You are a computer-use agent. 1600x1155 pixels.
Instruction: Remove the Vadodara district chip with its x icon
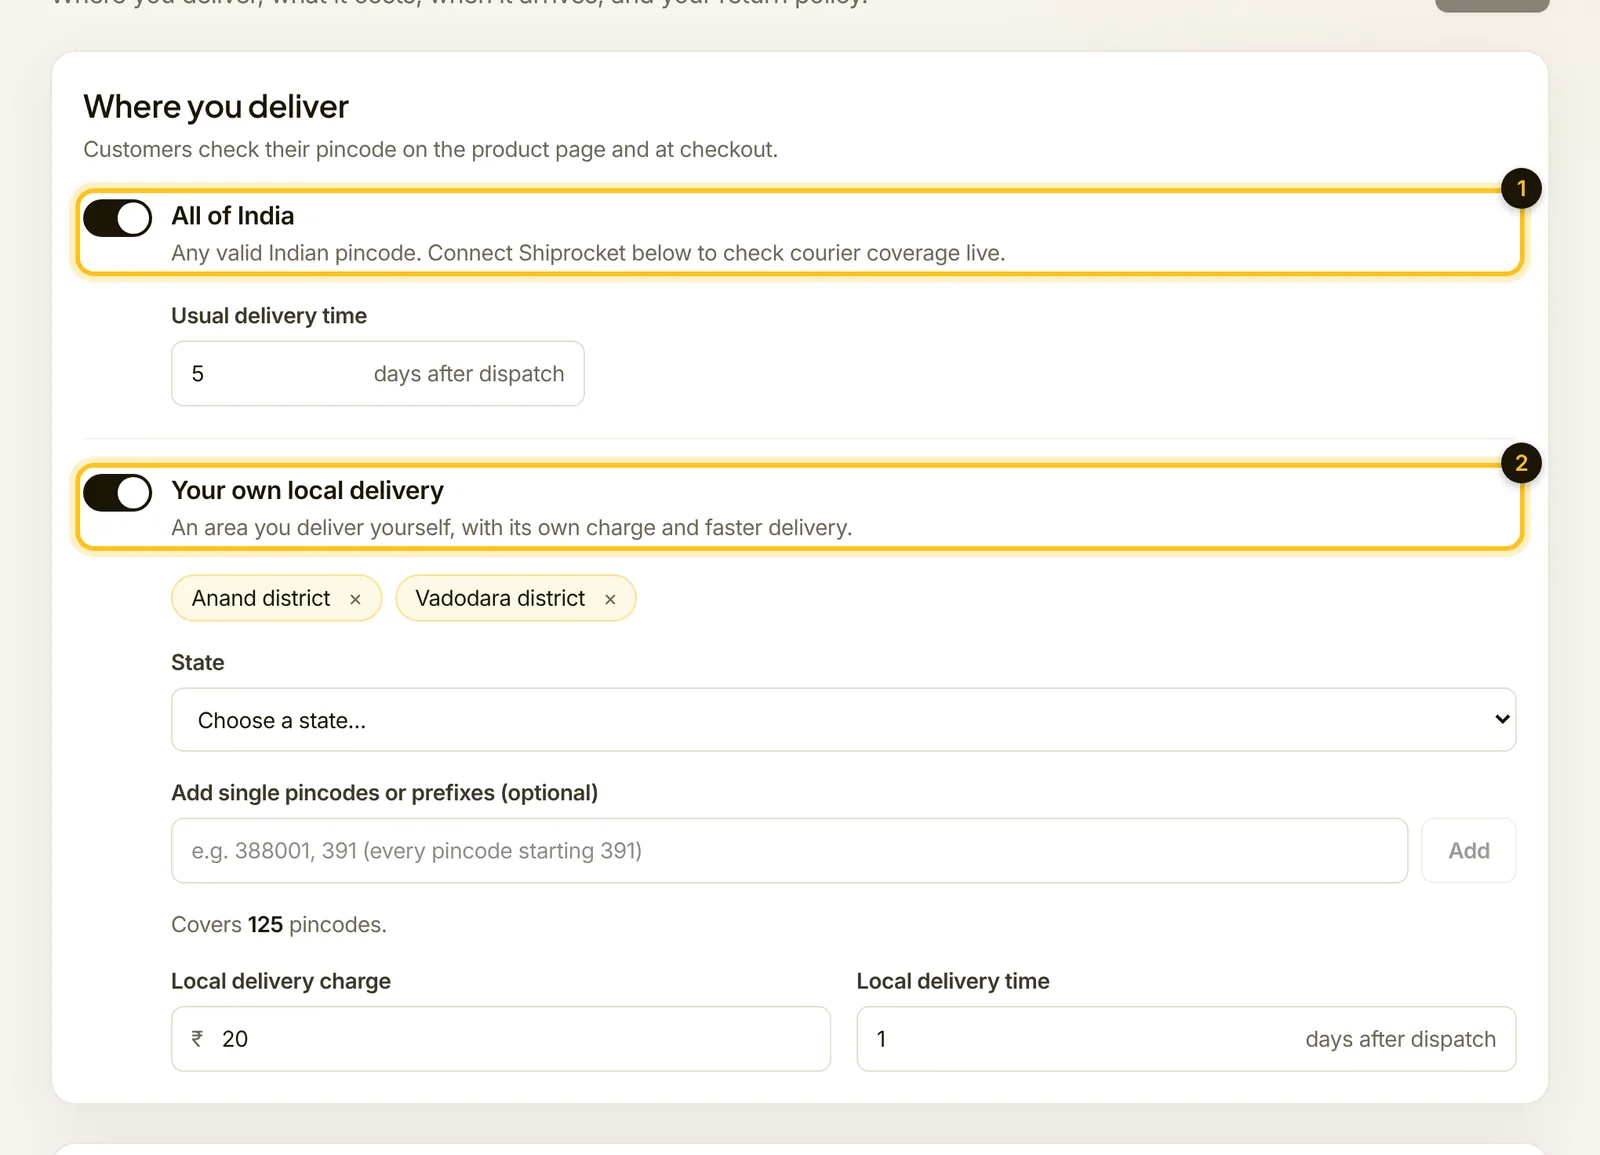[610, 599]
